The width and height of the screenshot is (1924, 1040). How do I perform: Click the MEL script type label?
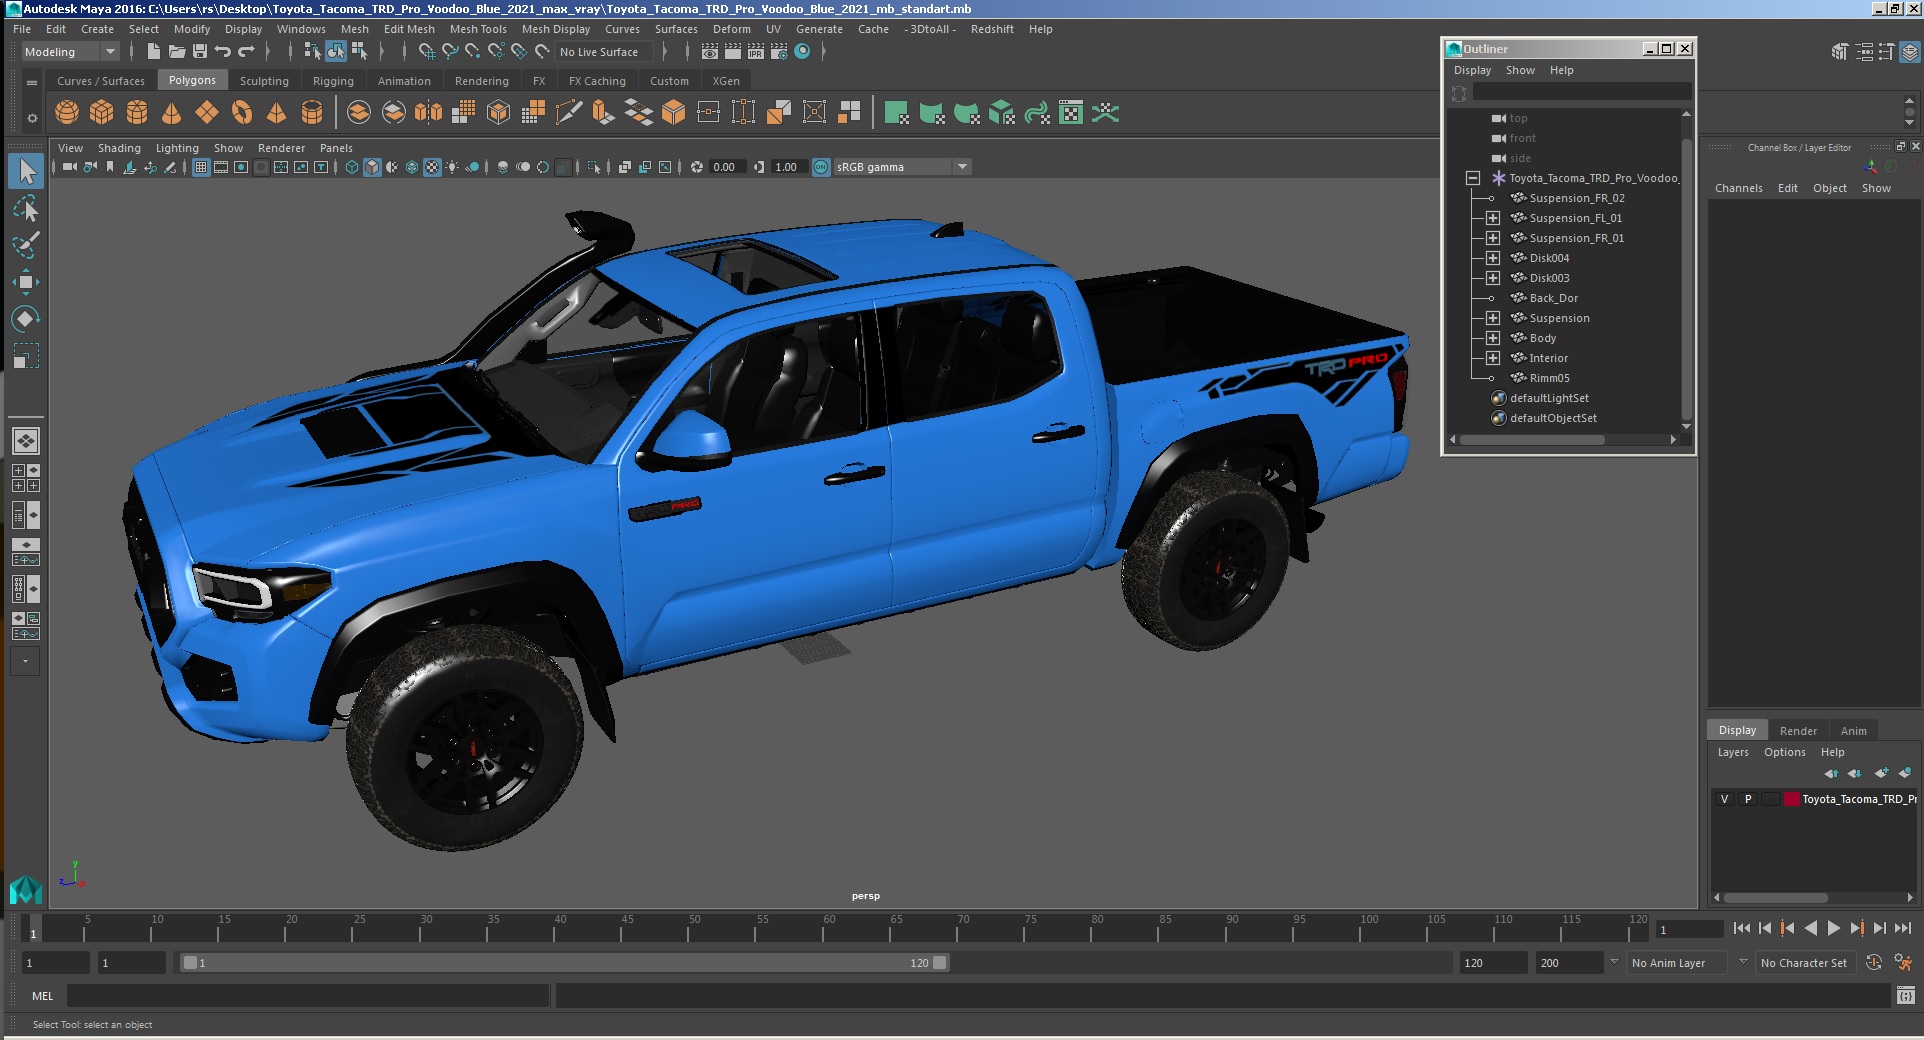pyautogui.click(x=42, y=996)
